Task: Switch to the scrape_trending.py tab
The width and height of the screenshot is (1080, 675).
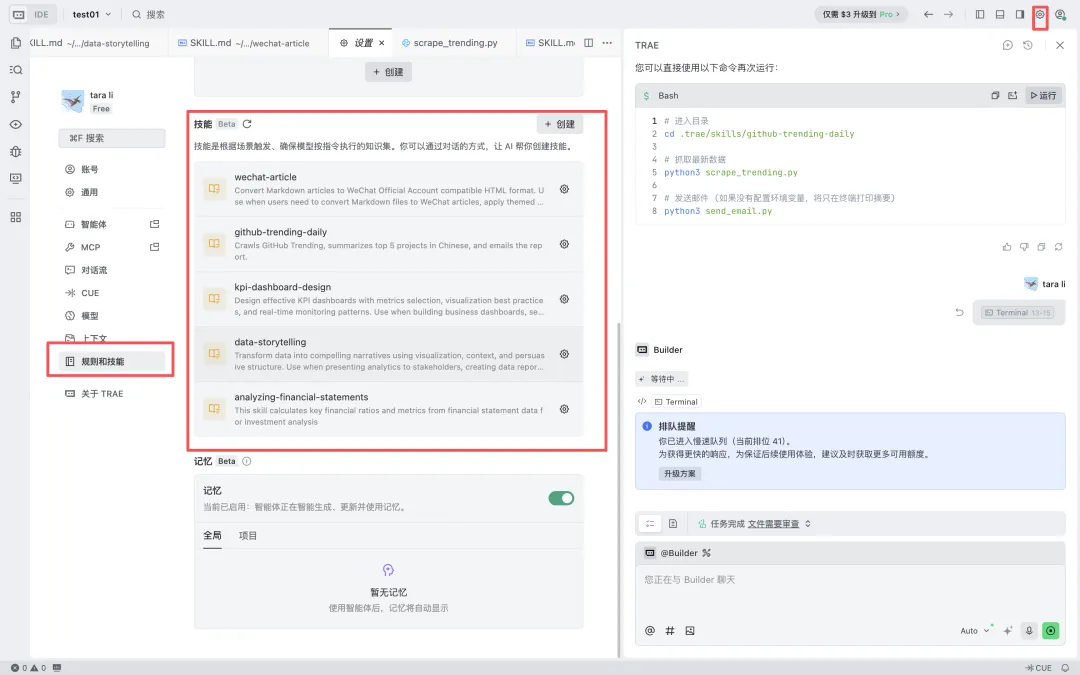Action: pyautogui.click(x=449, y=43)
